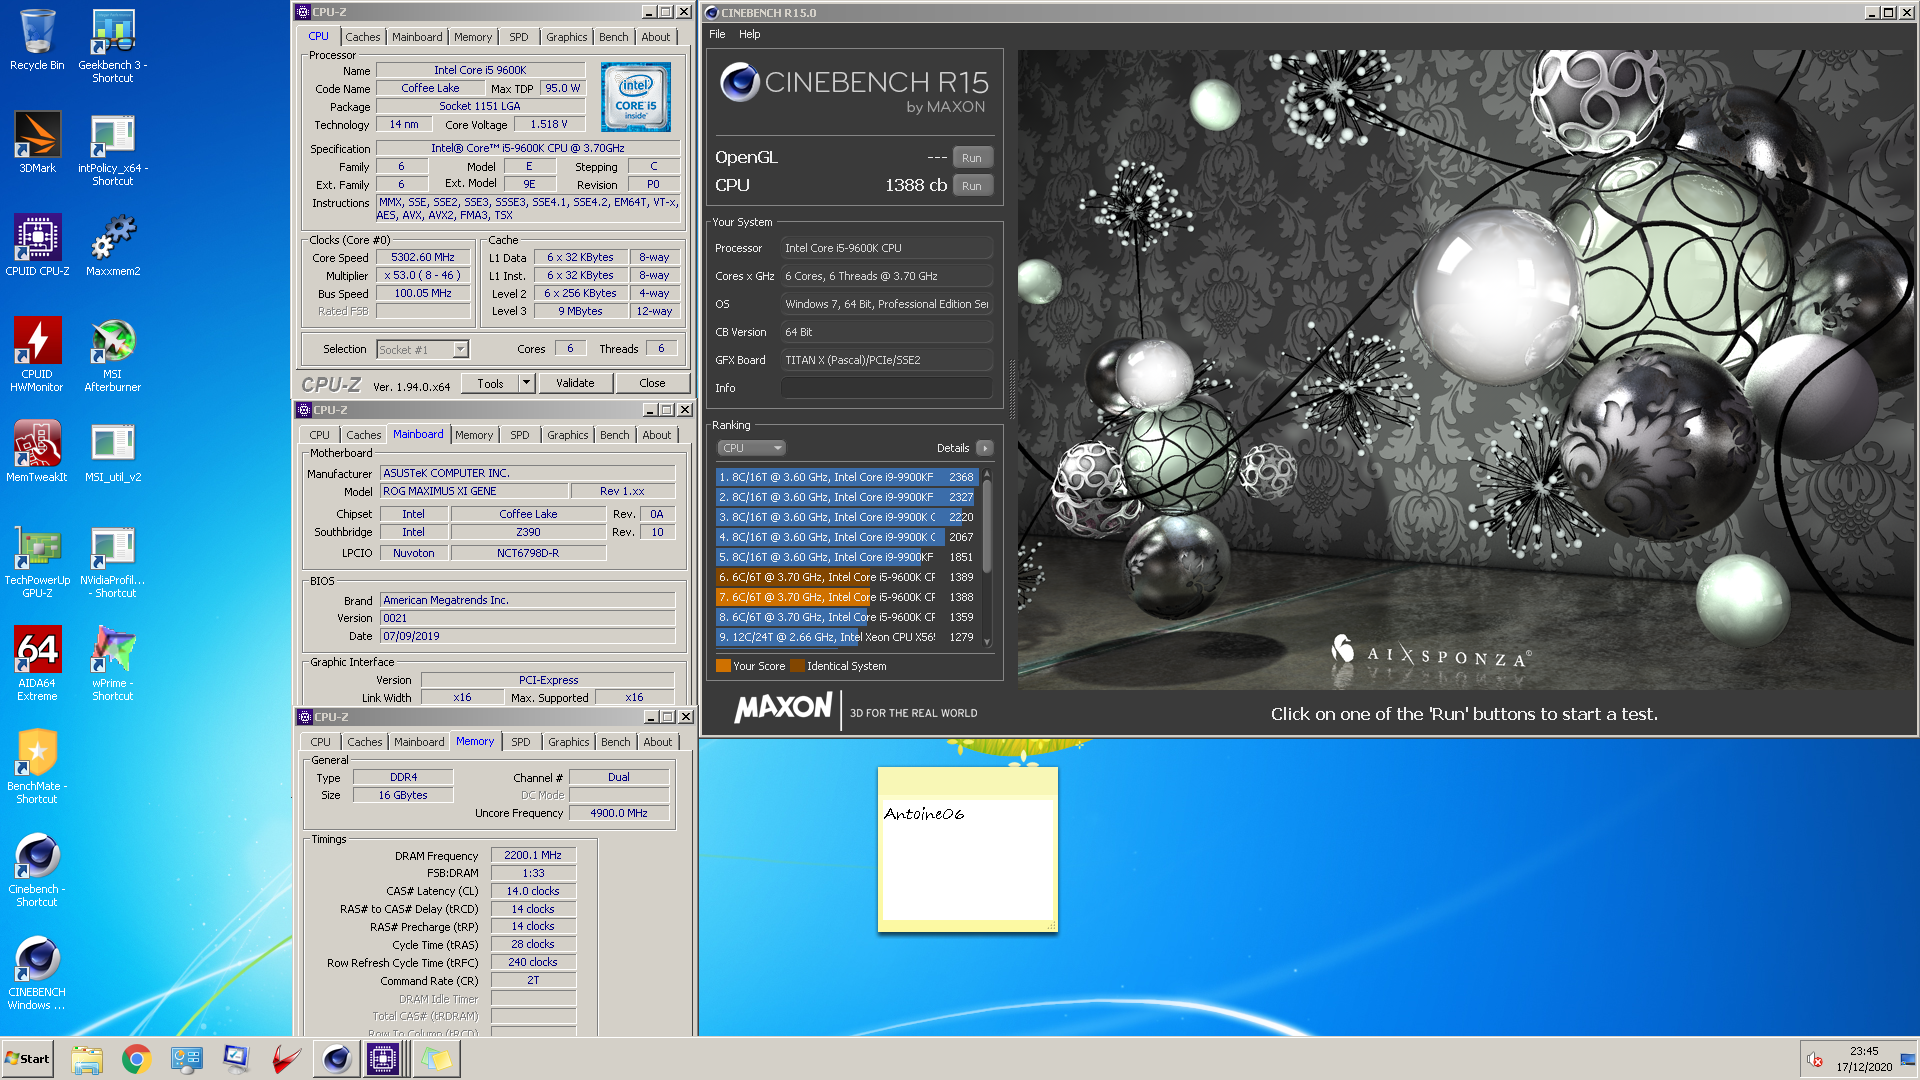Open the BenchMate shortcut icon

(37, 766)
